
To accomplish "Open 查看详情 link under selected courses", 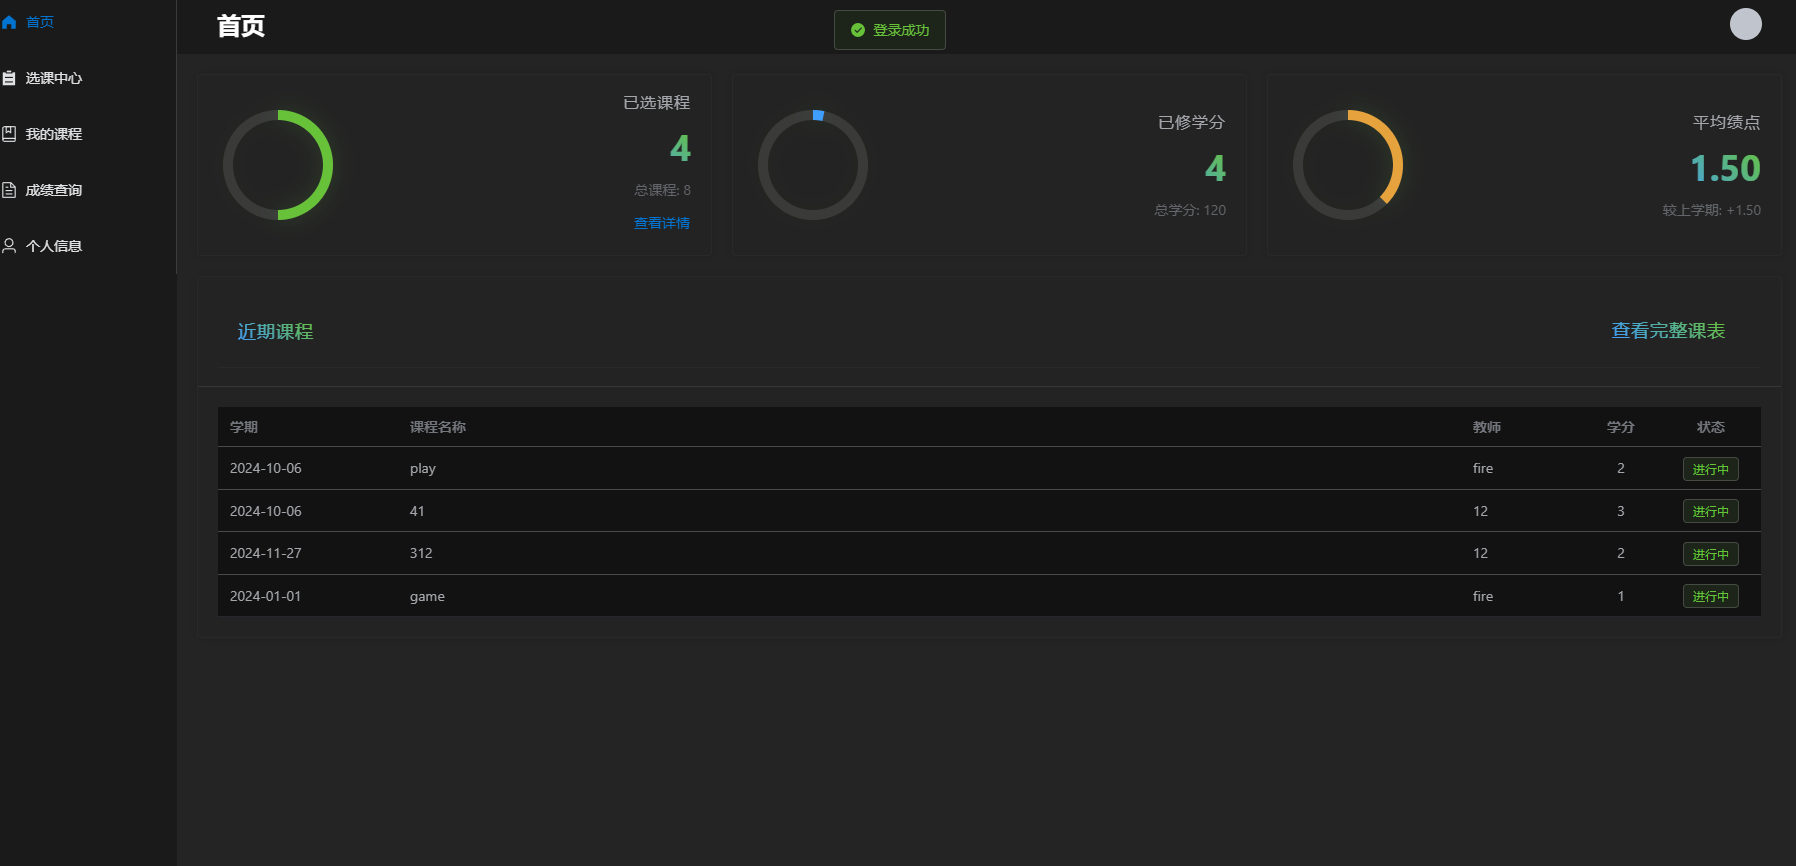I will coord(661,223).
